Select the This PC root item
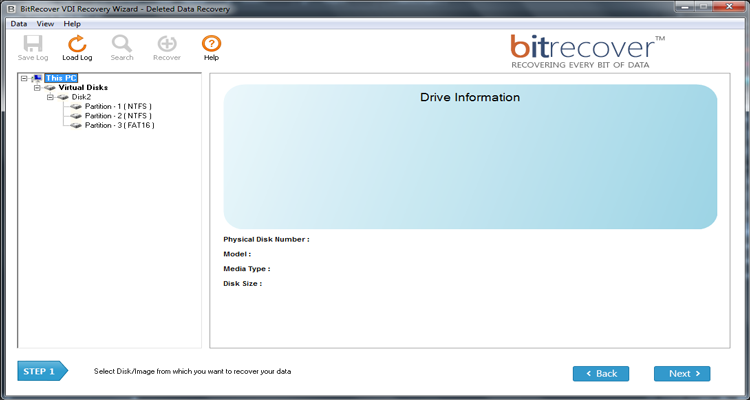This screenshot has height=400, width=750. (61, 78)
